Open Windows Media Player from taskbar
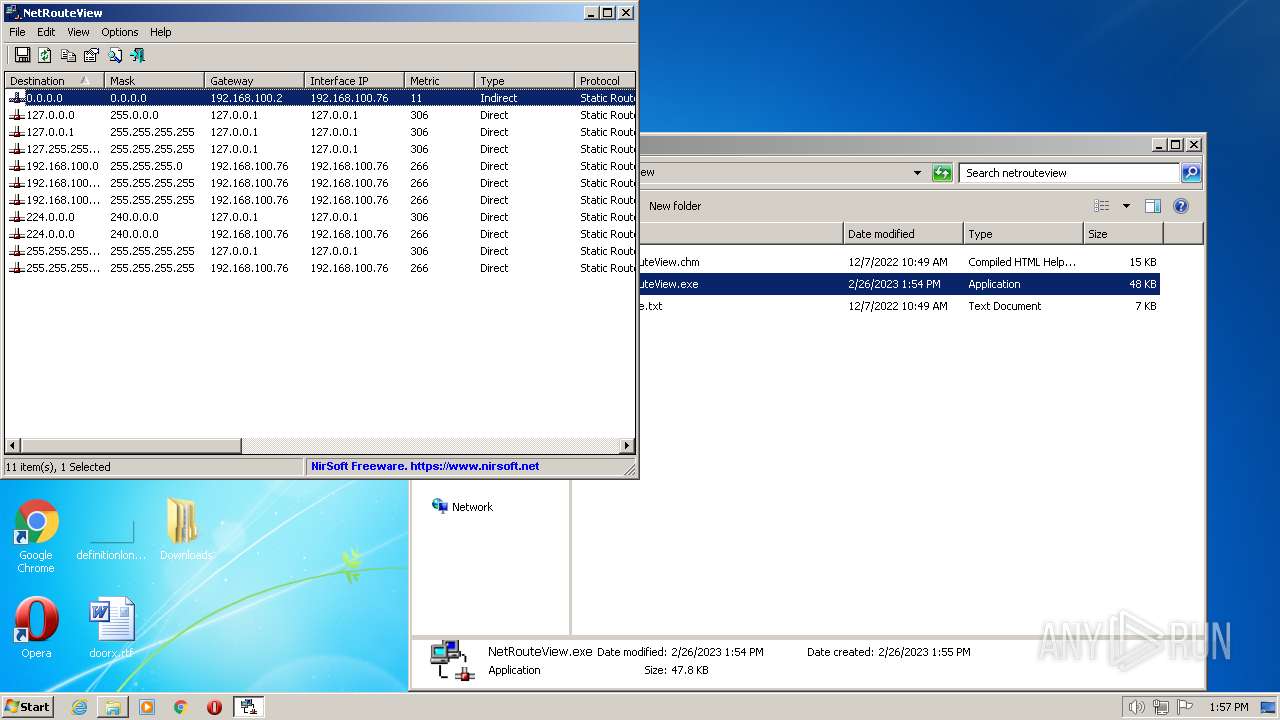1280x720 pixels. click(x=147, y=707)
